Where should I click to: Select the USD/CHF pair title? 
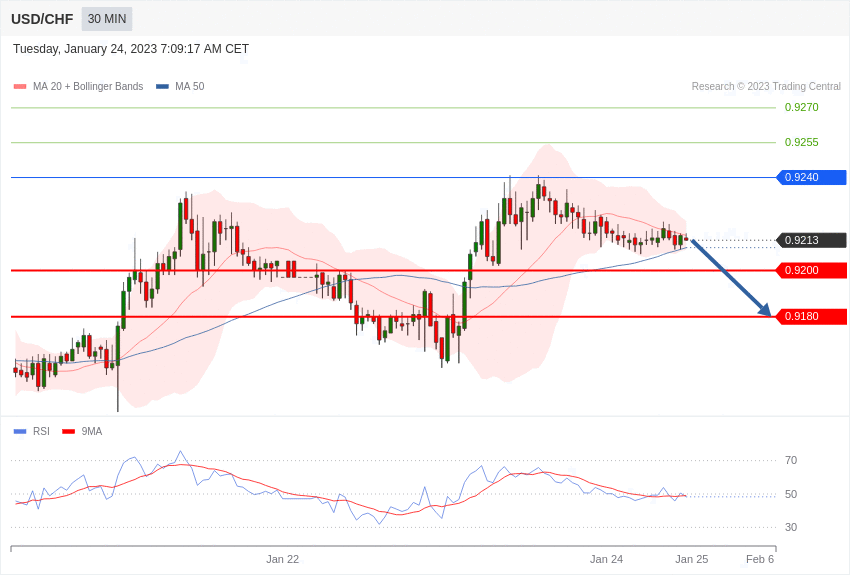tap(42, 20)
